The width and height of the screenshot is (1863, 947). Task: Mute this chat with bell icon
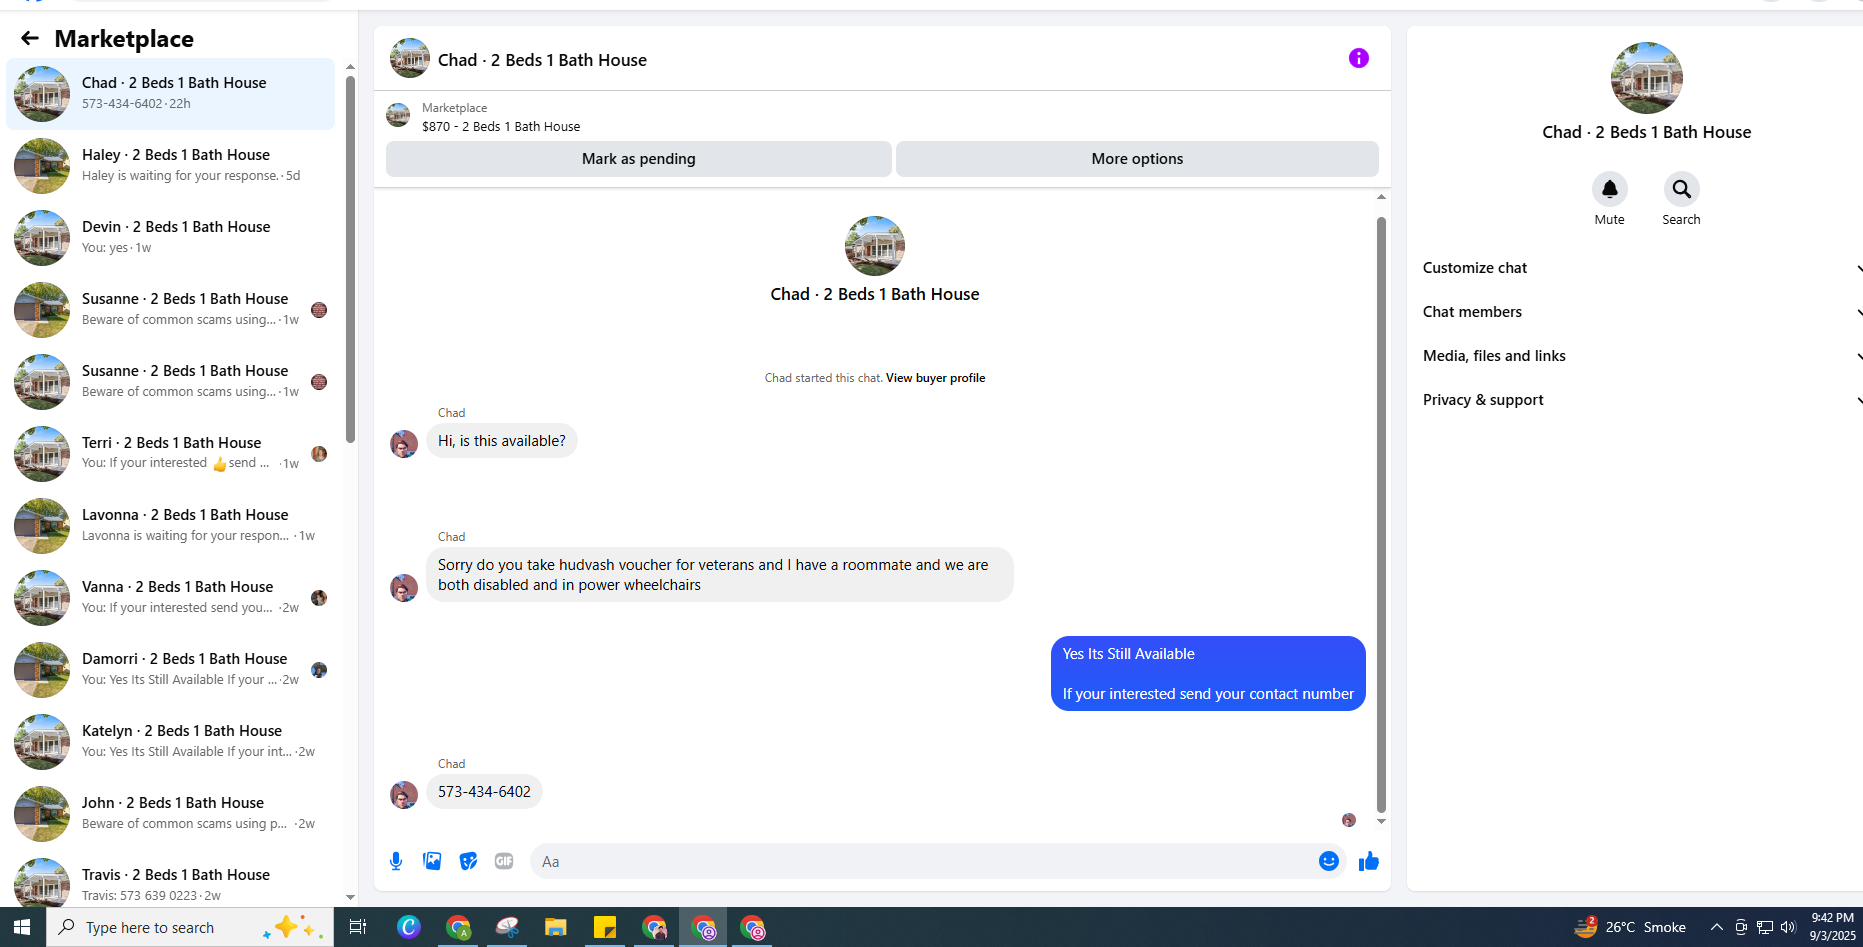(1609, 189)
